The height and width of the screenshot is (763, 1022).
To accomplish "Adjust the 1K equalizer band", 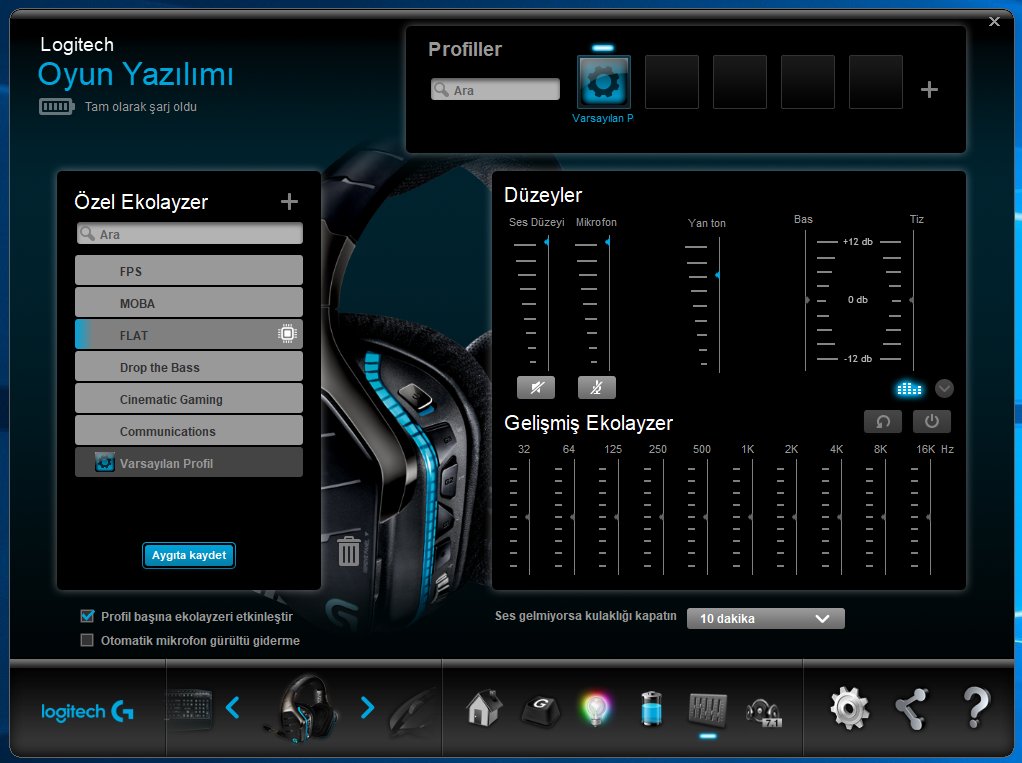I will (752, 517).
